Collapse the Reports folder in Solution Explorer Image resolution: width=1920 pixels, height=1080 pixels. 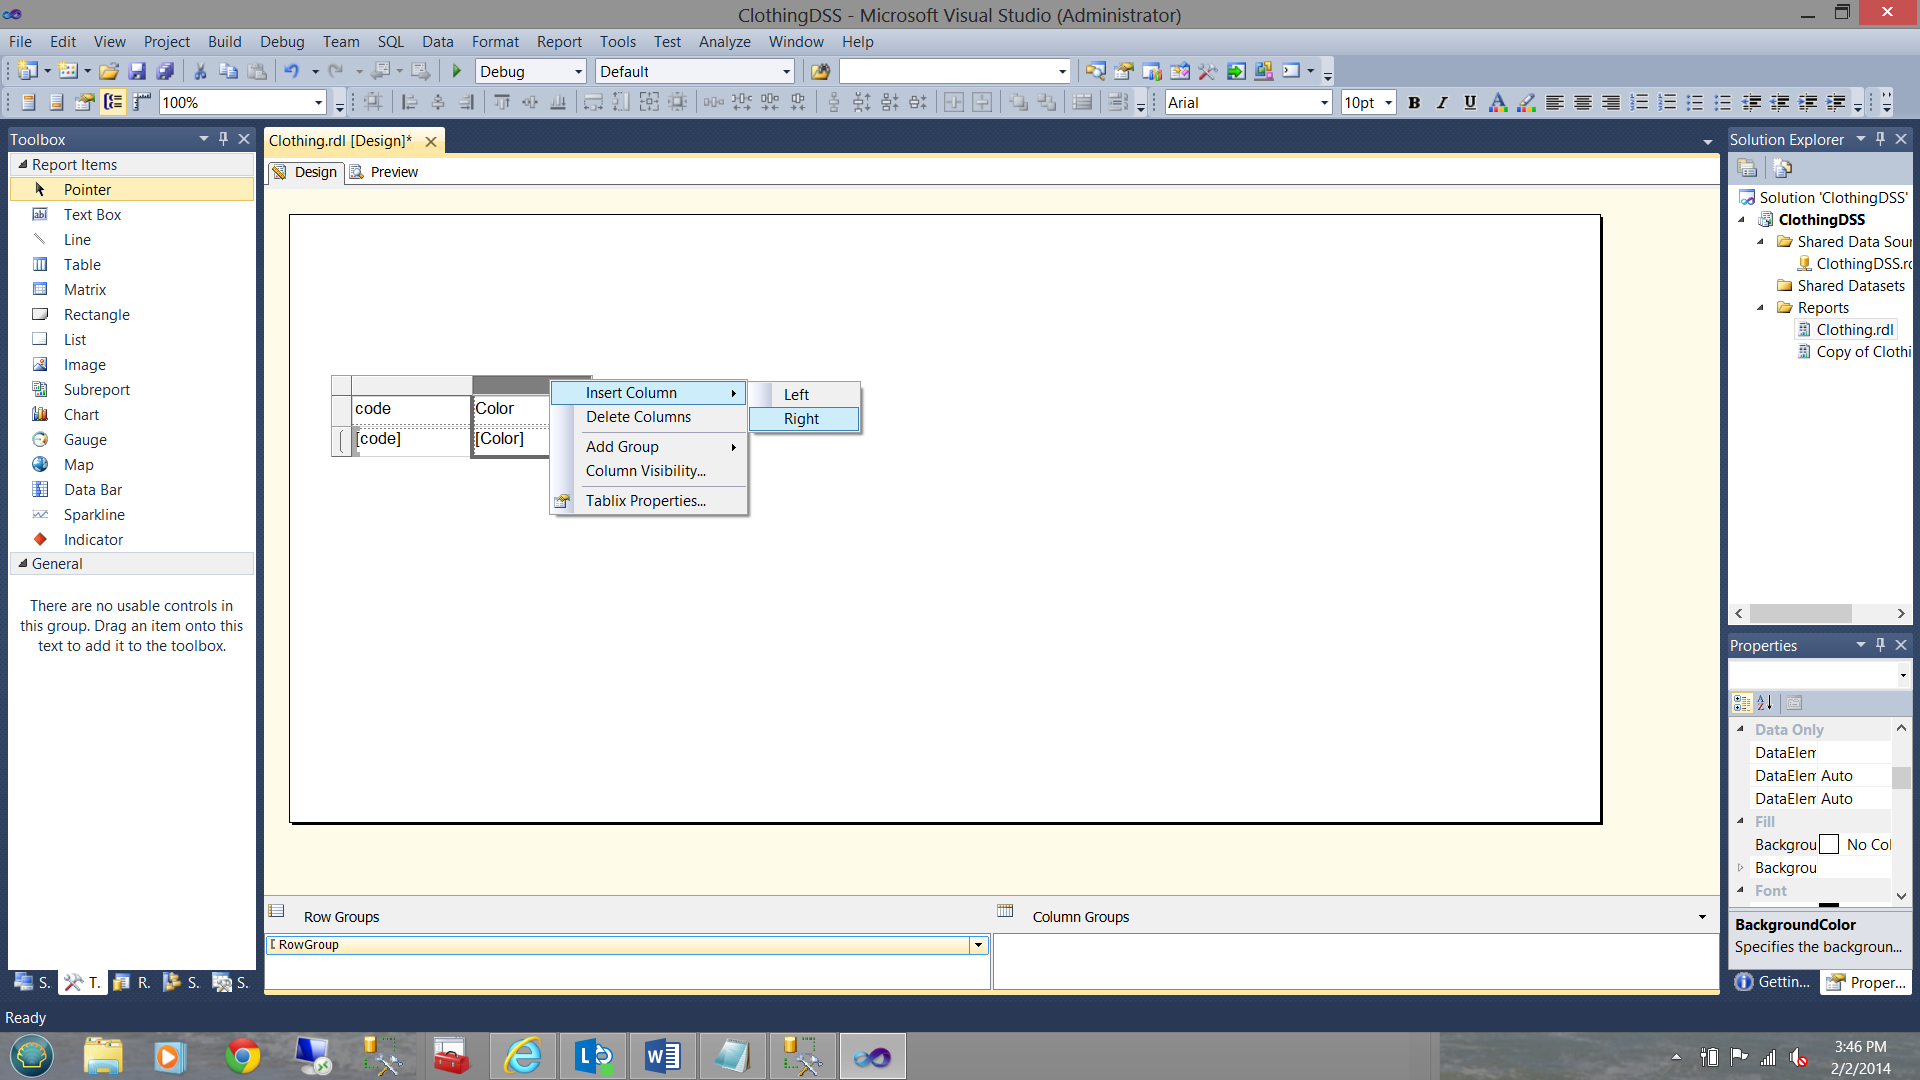coord(1761,308)
